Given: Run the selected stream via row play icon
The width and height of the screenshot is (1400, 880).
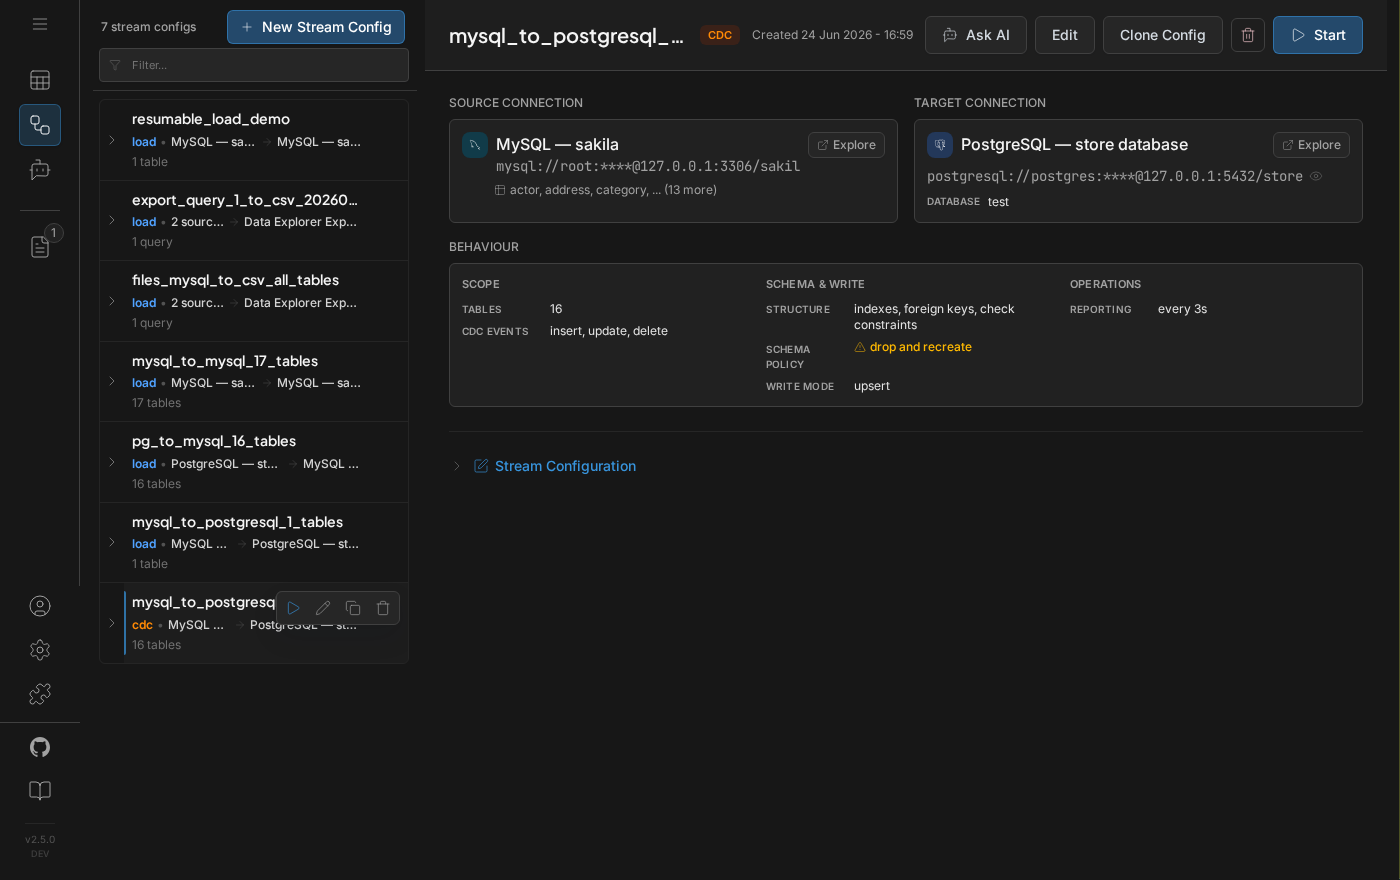Looking at the screenshot, I should [293, 608].
